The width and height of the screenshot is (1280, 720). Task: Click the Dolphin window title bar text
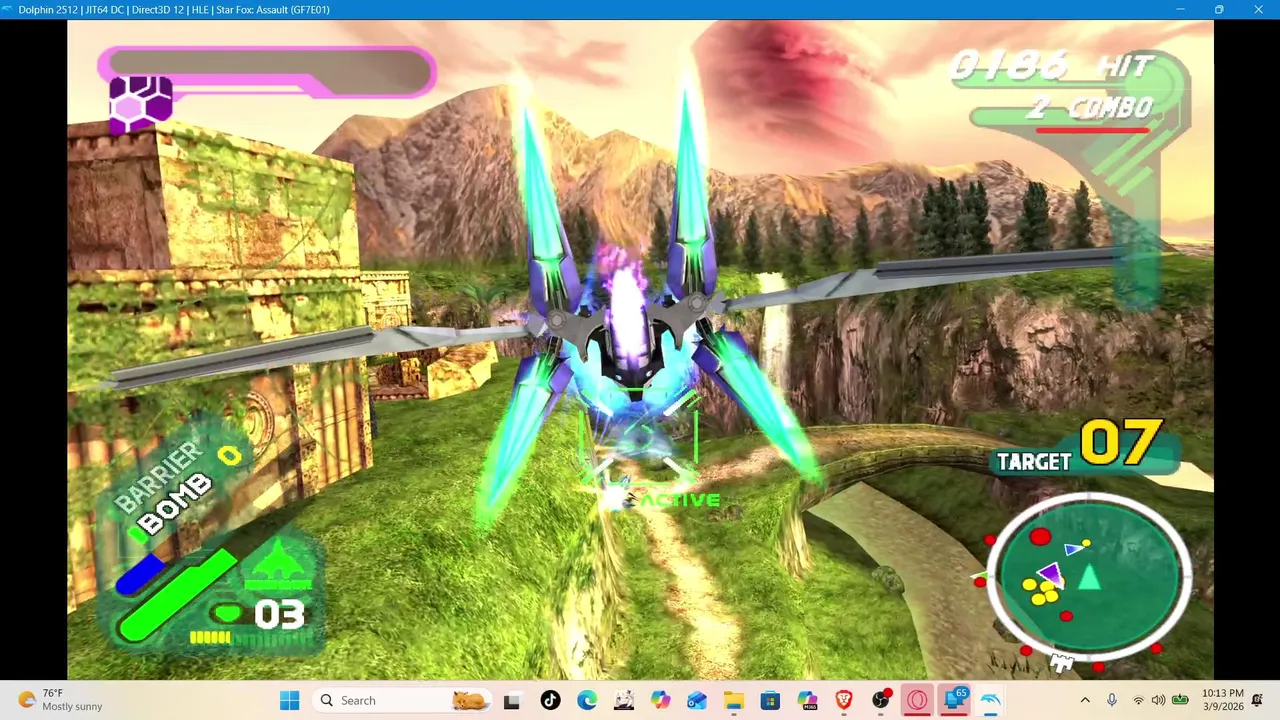coord(174,9)
